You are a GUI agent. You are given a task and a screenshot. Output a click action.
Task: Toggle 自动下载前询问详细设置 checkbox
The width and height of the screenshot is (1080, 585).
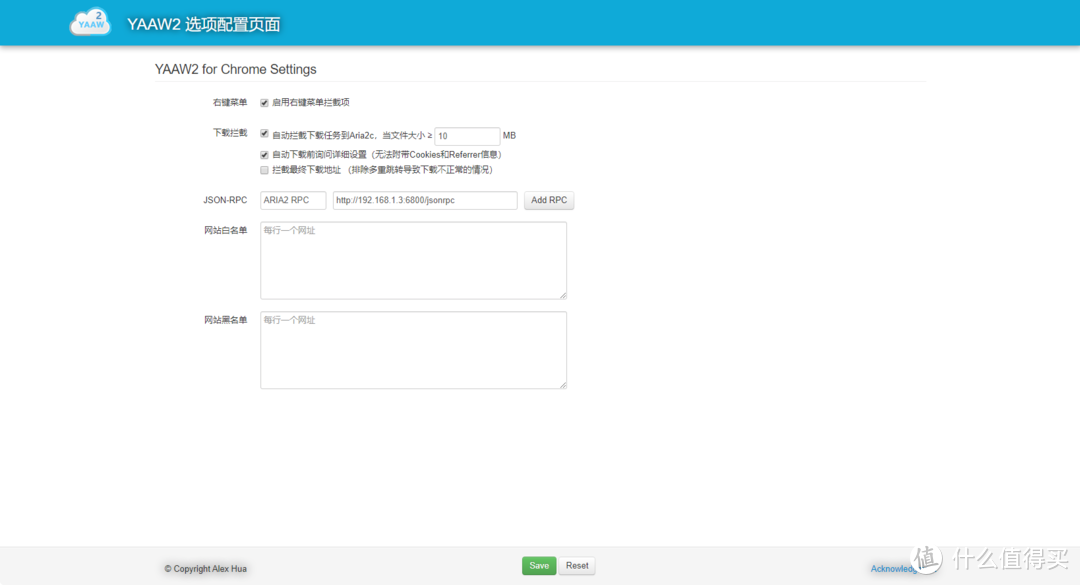[264, 155]
